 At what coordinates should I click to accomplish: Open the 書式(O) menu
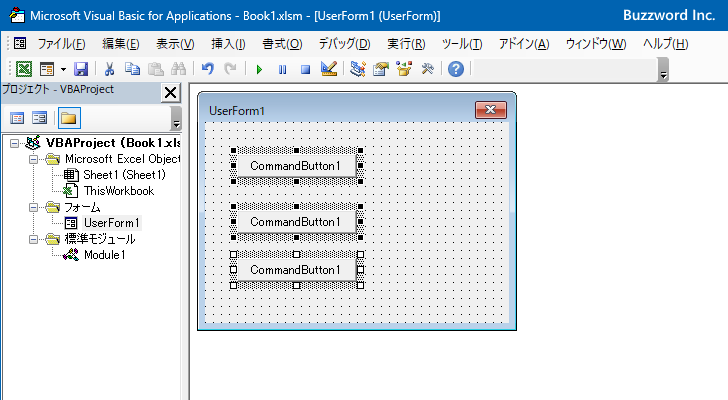pos(282,44)
